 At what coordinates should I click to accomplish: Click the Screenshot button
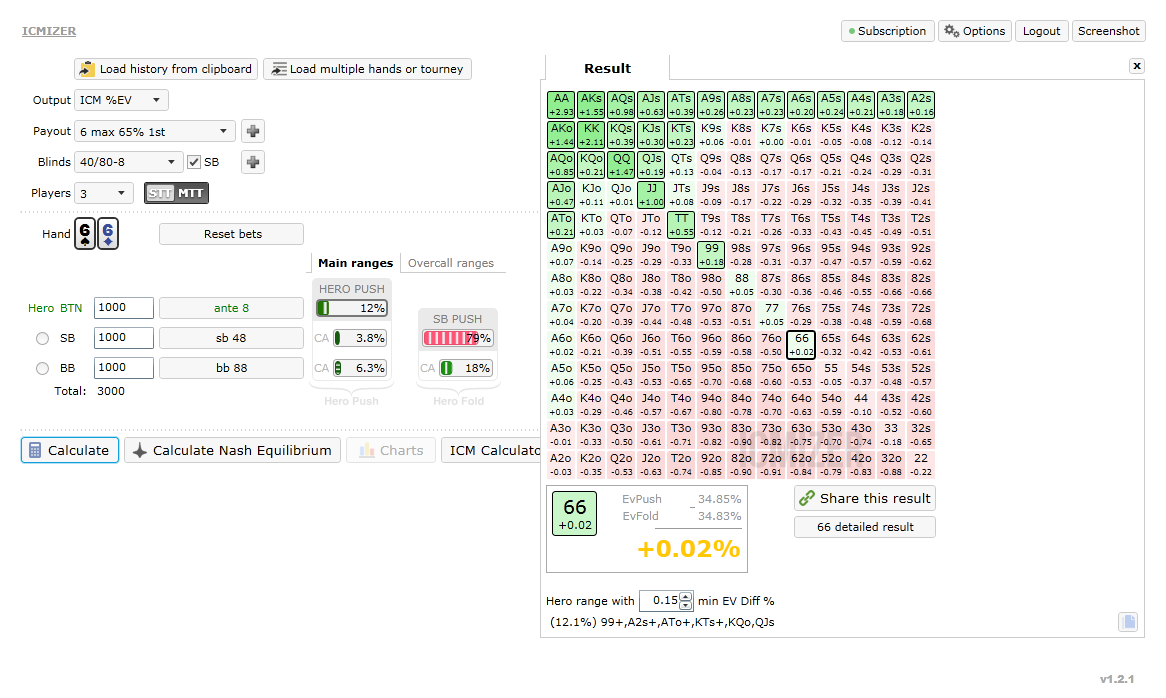(1109, 31)
